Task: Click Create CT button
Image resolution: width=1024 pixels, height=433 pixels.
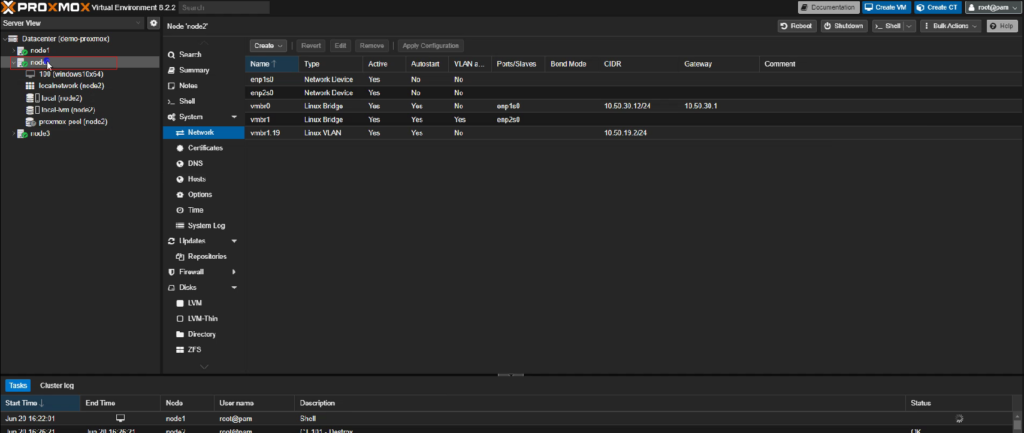Action: tap(938, 7)
